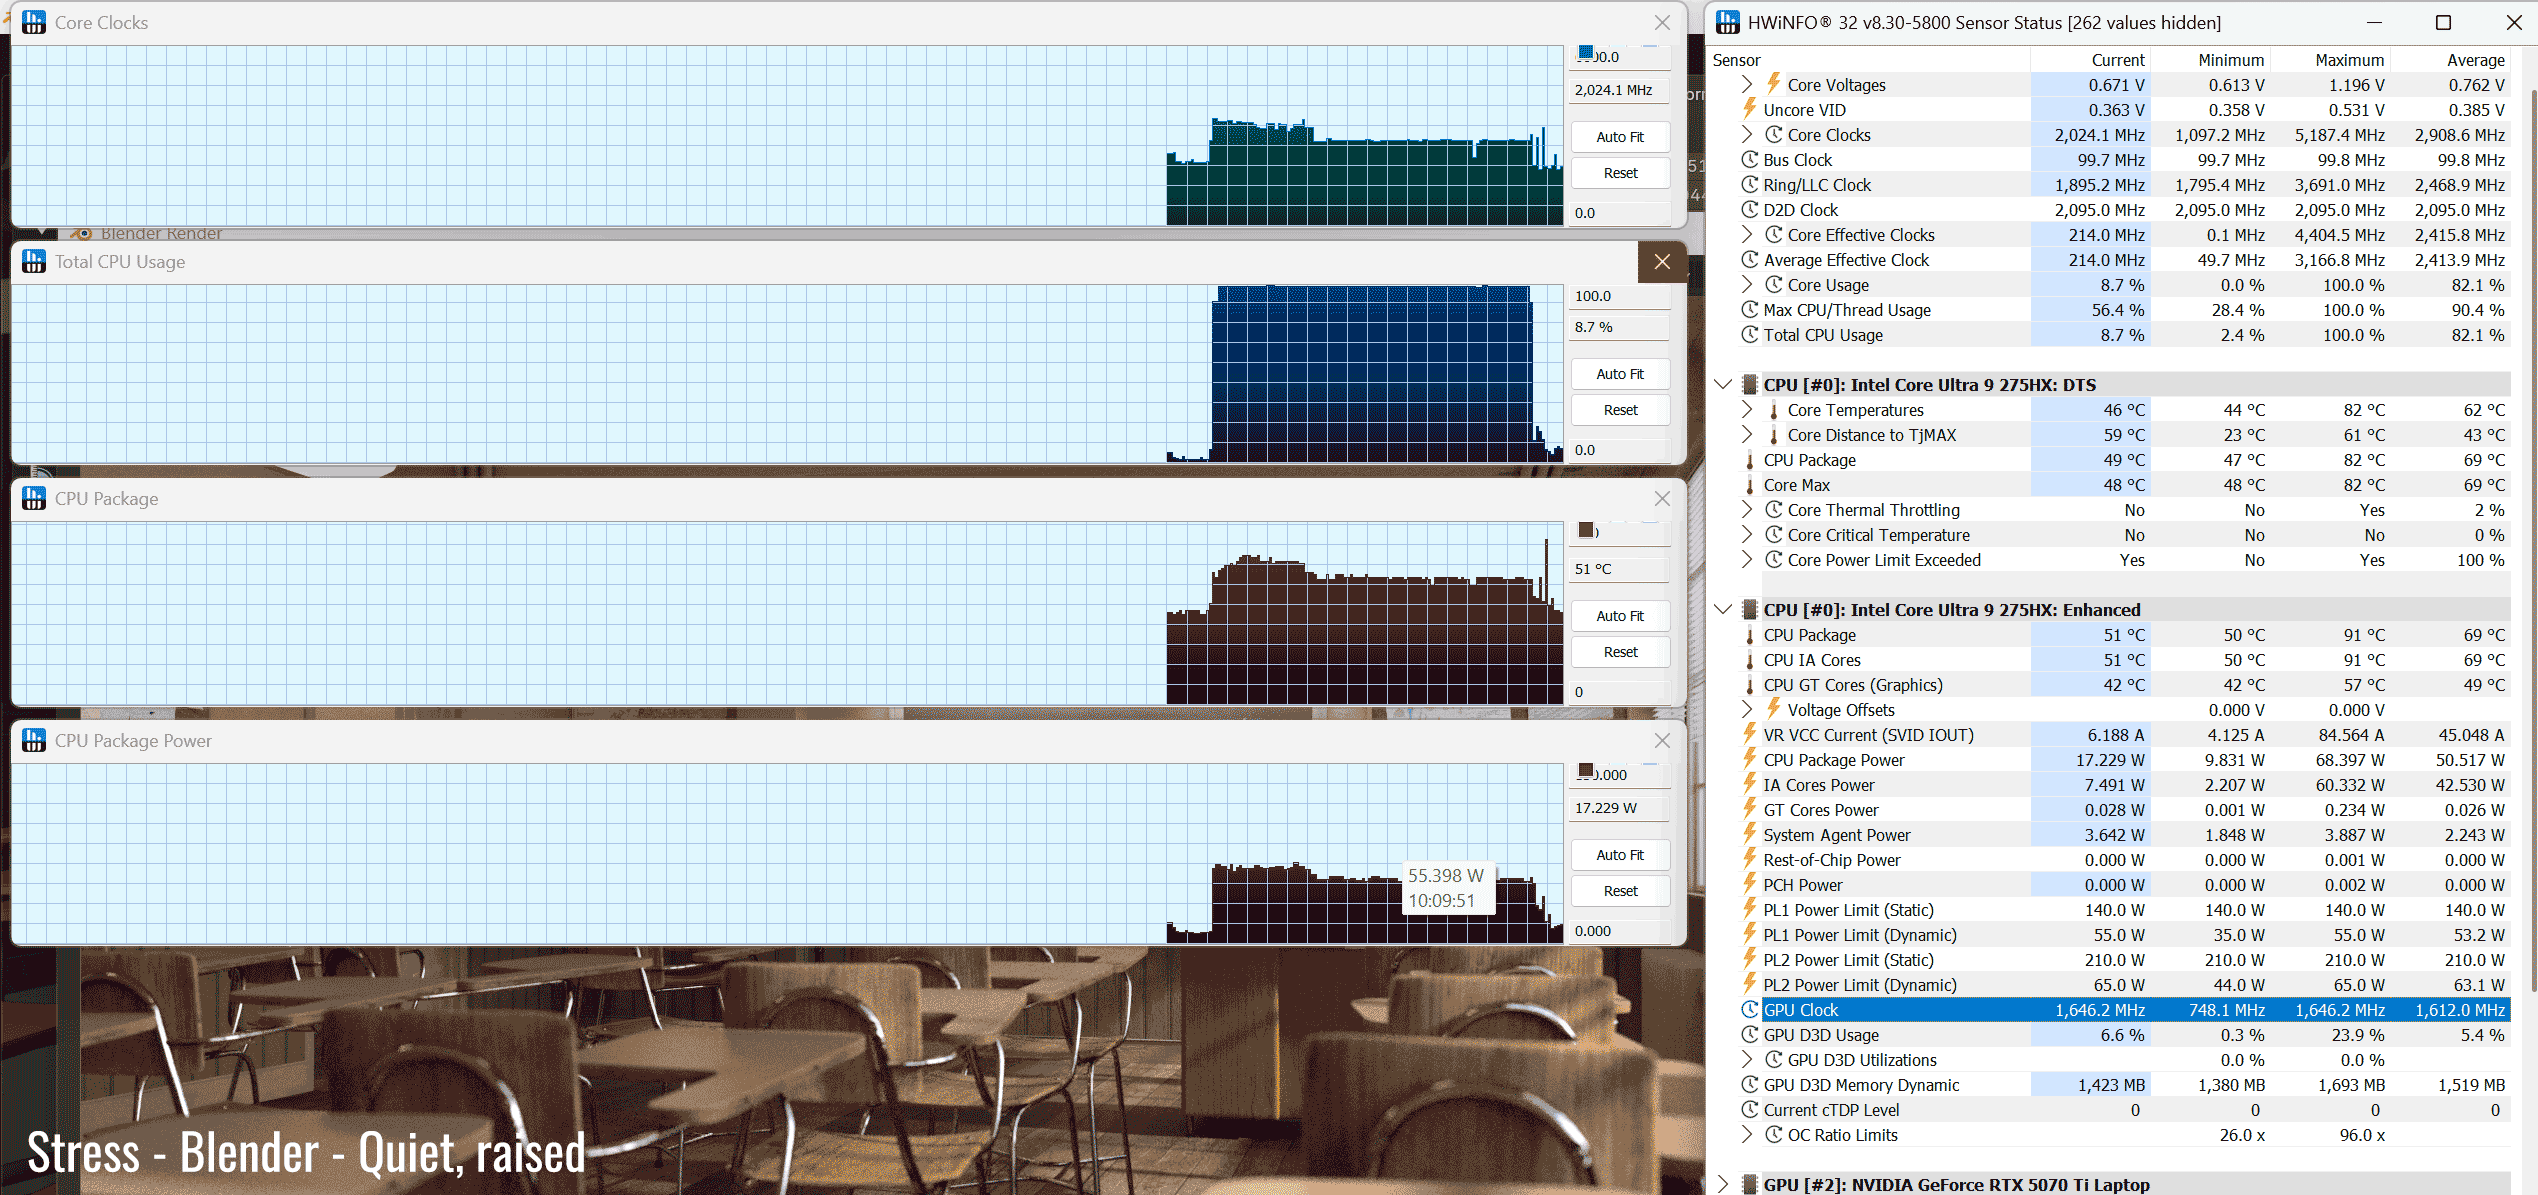Click clock icon next to GPU D3D Usage
Viewport: 2538px width, 1195px height.
coord(1749,1035)
